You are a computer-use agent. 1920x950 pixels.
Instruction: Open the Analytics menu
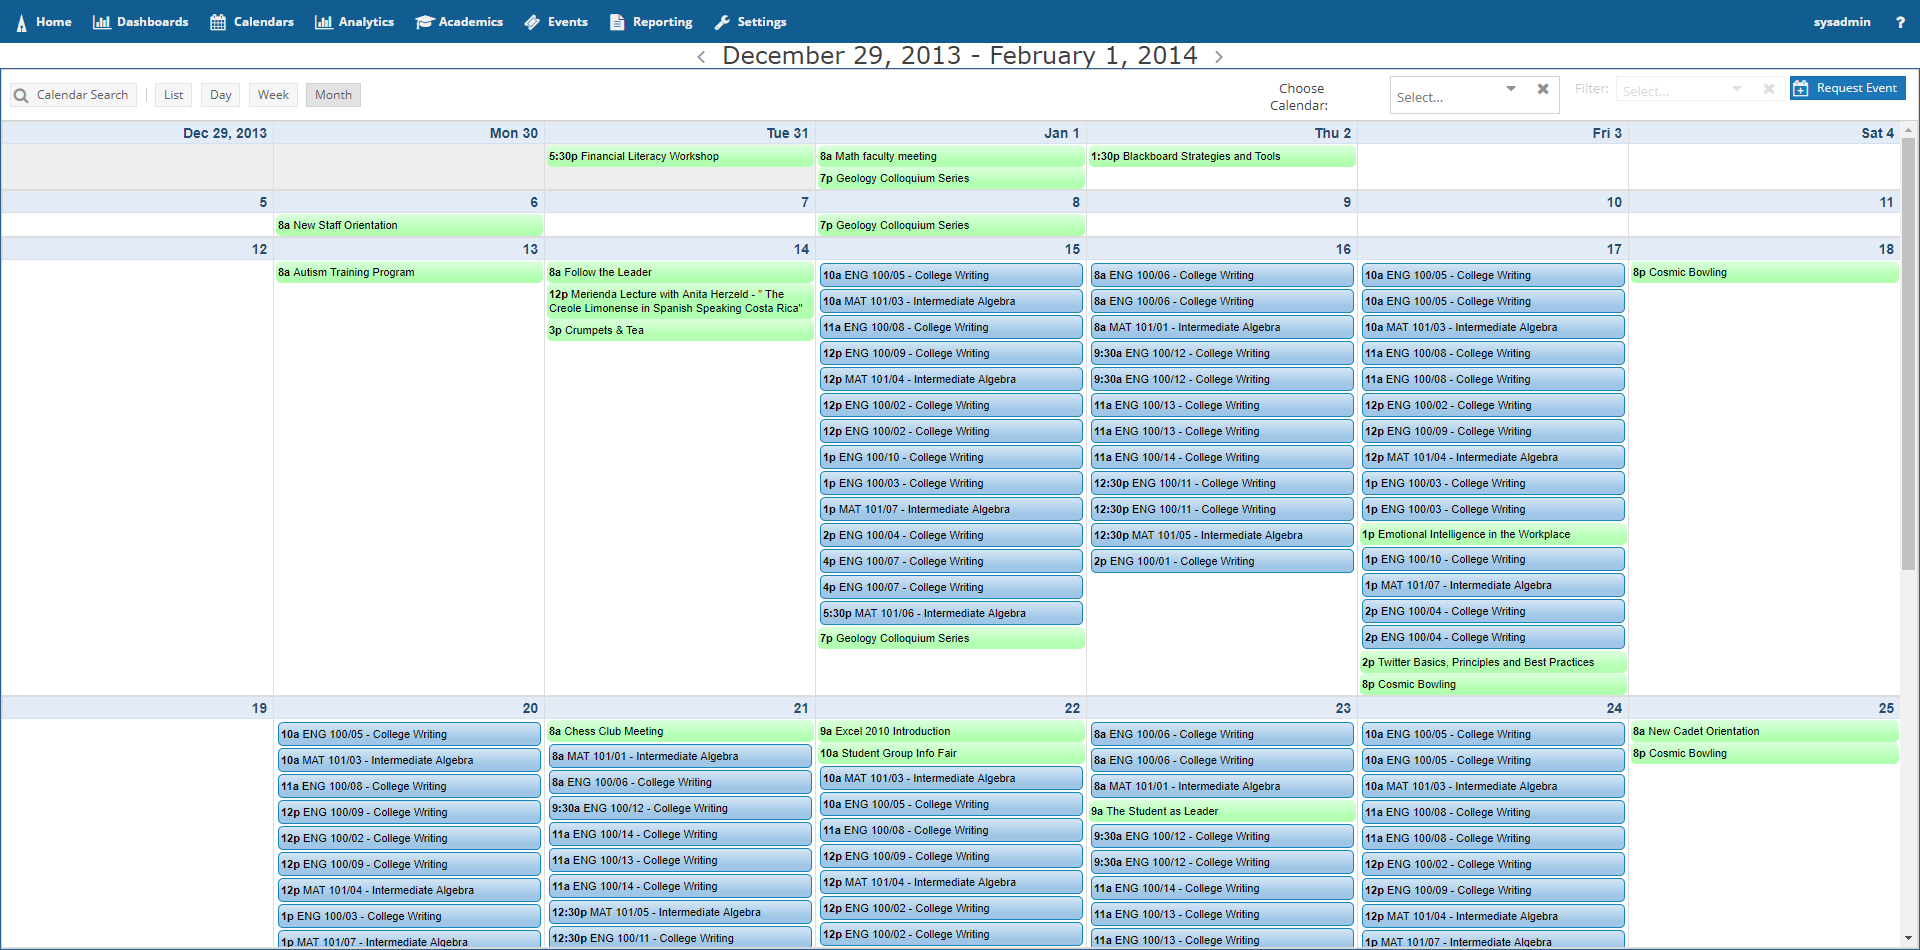click(x=354, y=22)
